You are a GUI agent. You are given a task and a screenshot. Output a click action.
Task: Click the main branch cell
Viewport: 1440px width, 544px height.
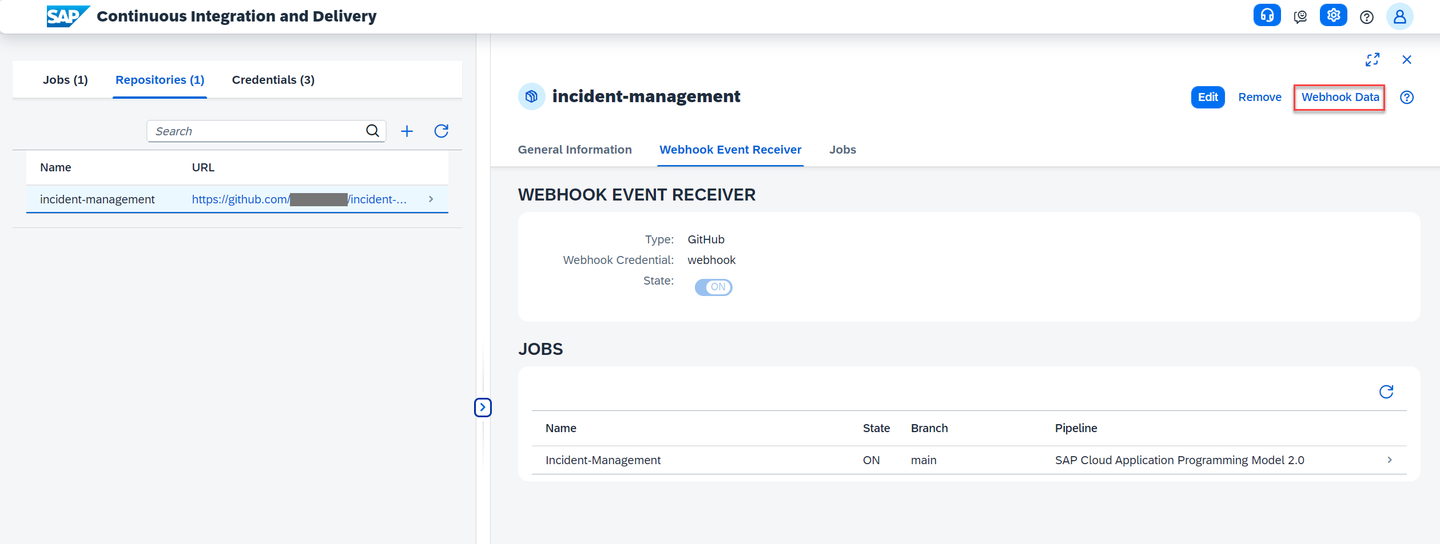924,460
